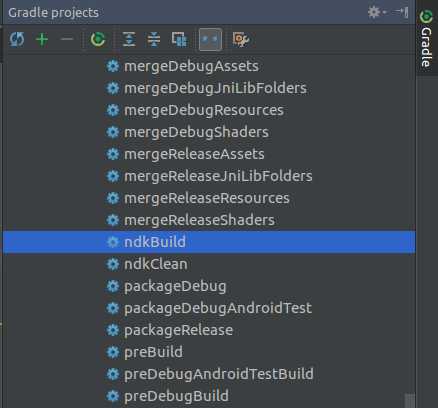Image resolution: width=438 pixels, height=408 pixels.
Task: Collapse all tree nodes
Action: pos(154,39)
